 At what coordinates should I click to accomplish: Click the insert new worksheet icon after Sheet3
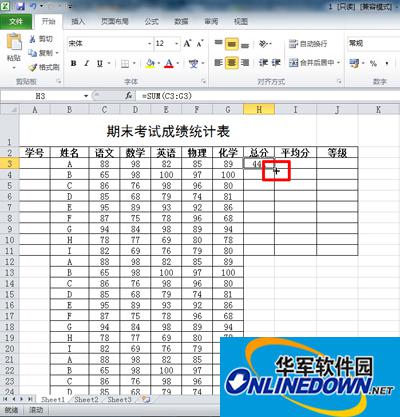point(146,399)
